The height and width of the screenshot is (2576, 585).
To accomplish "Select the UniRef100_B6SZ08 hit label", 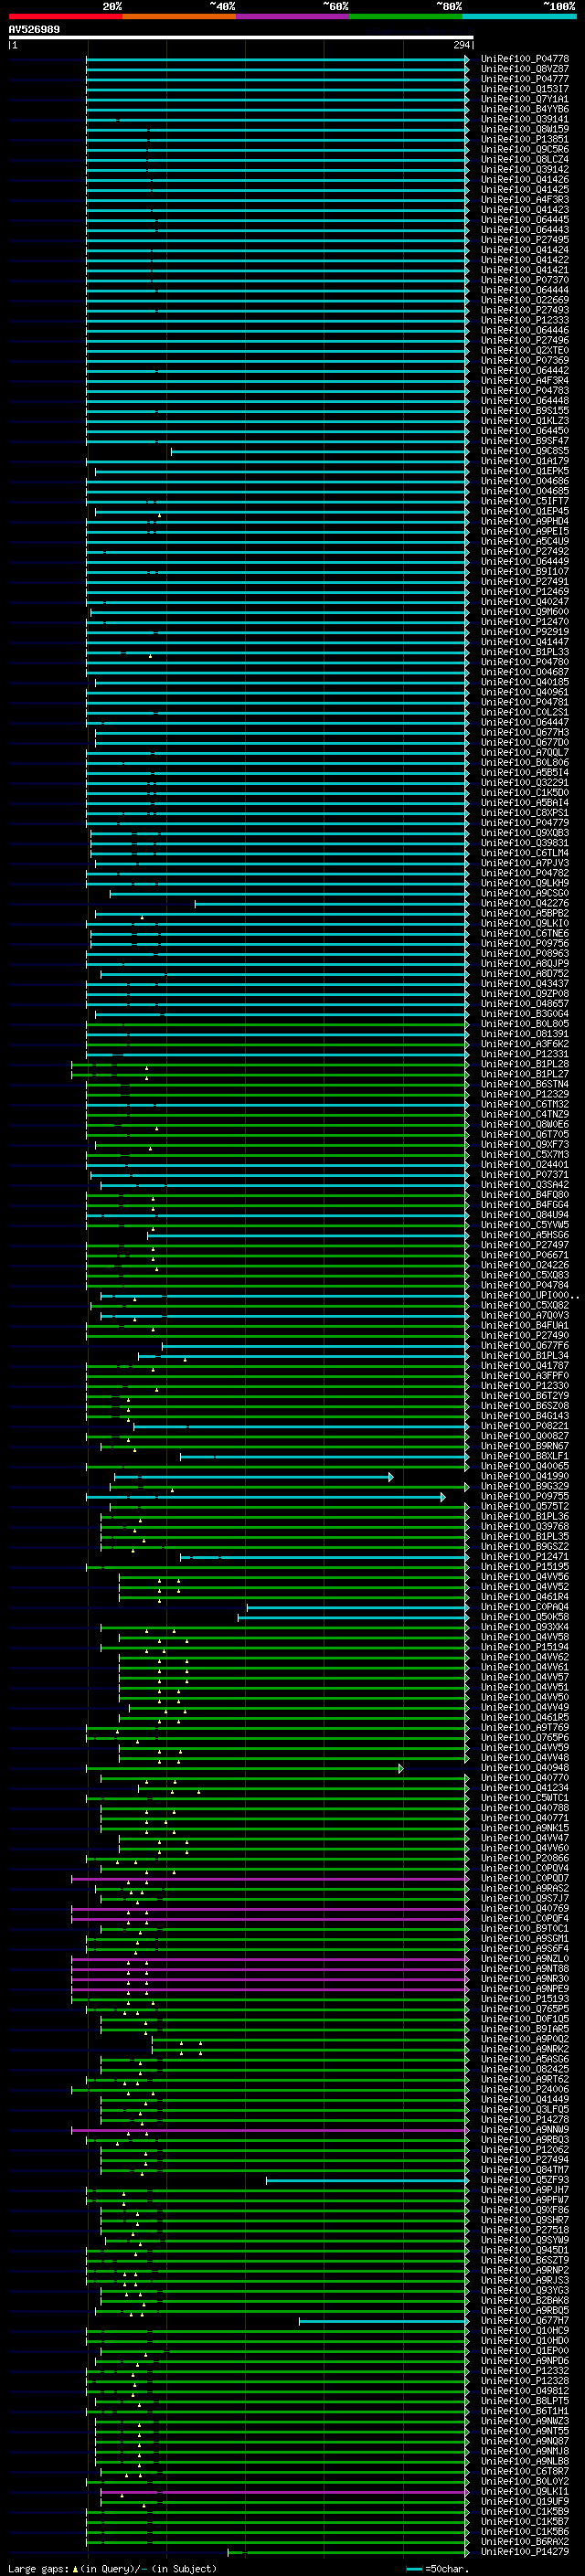I will (525, 1406).
